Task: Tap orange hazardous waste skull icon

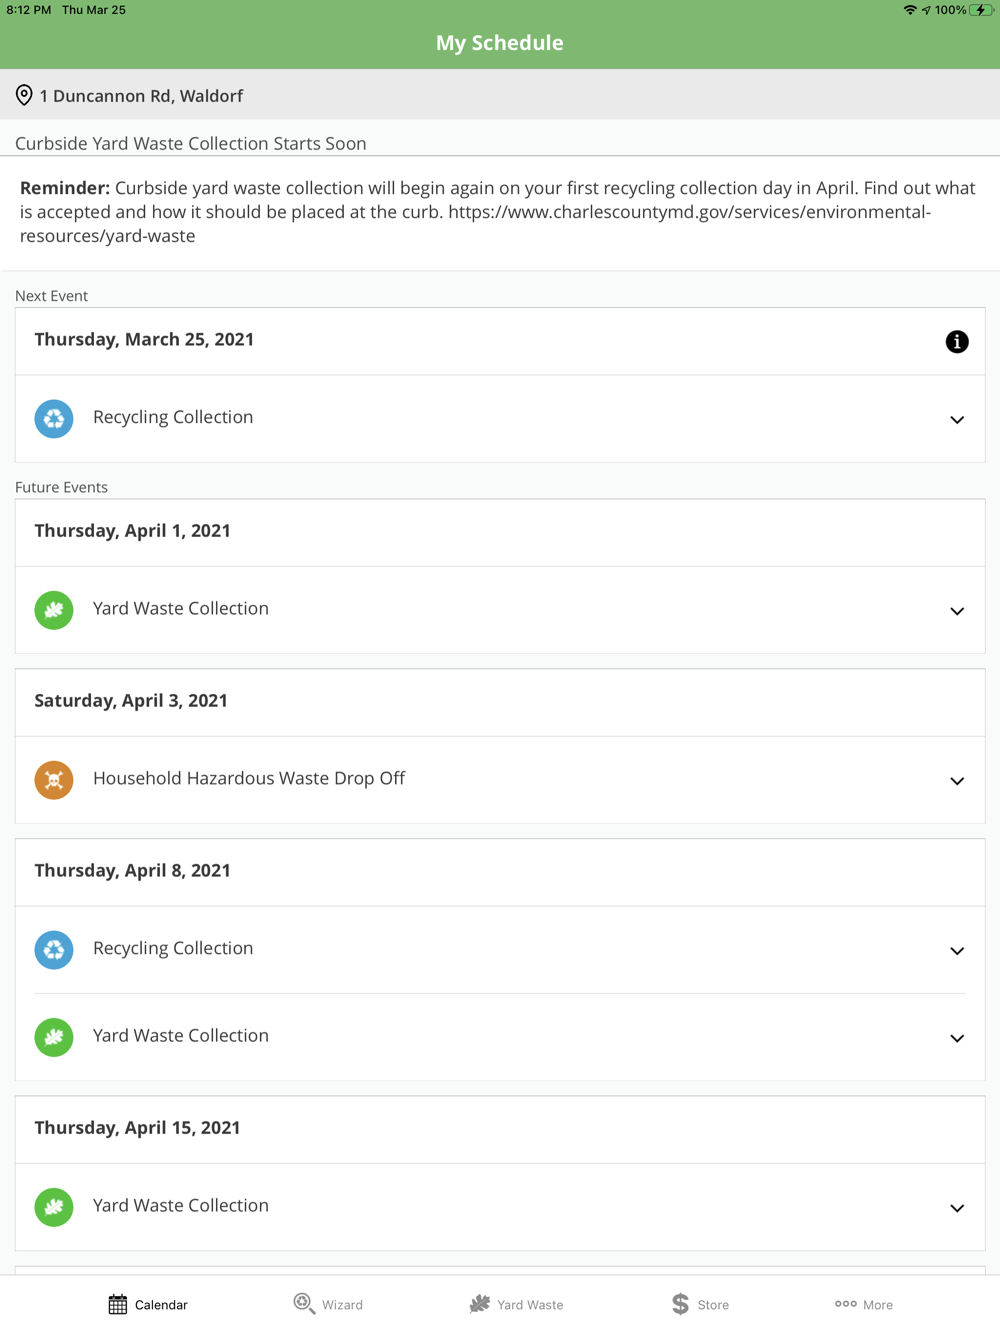Action: coord(54,780)
